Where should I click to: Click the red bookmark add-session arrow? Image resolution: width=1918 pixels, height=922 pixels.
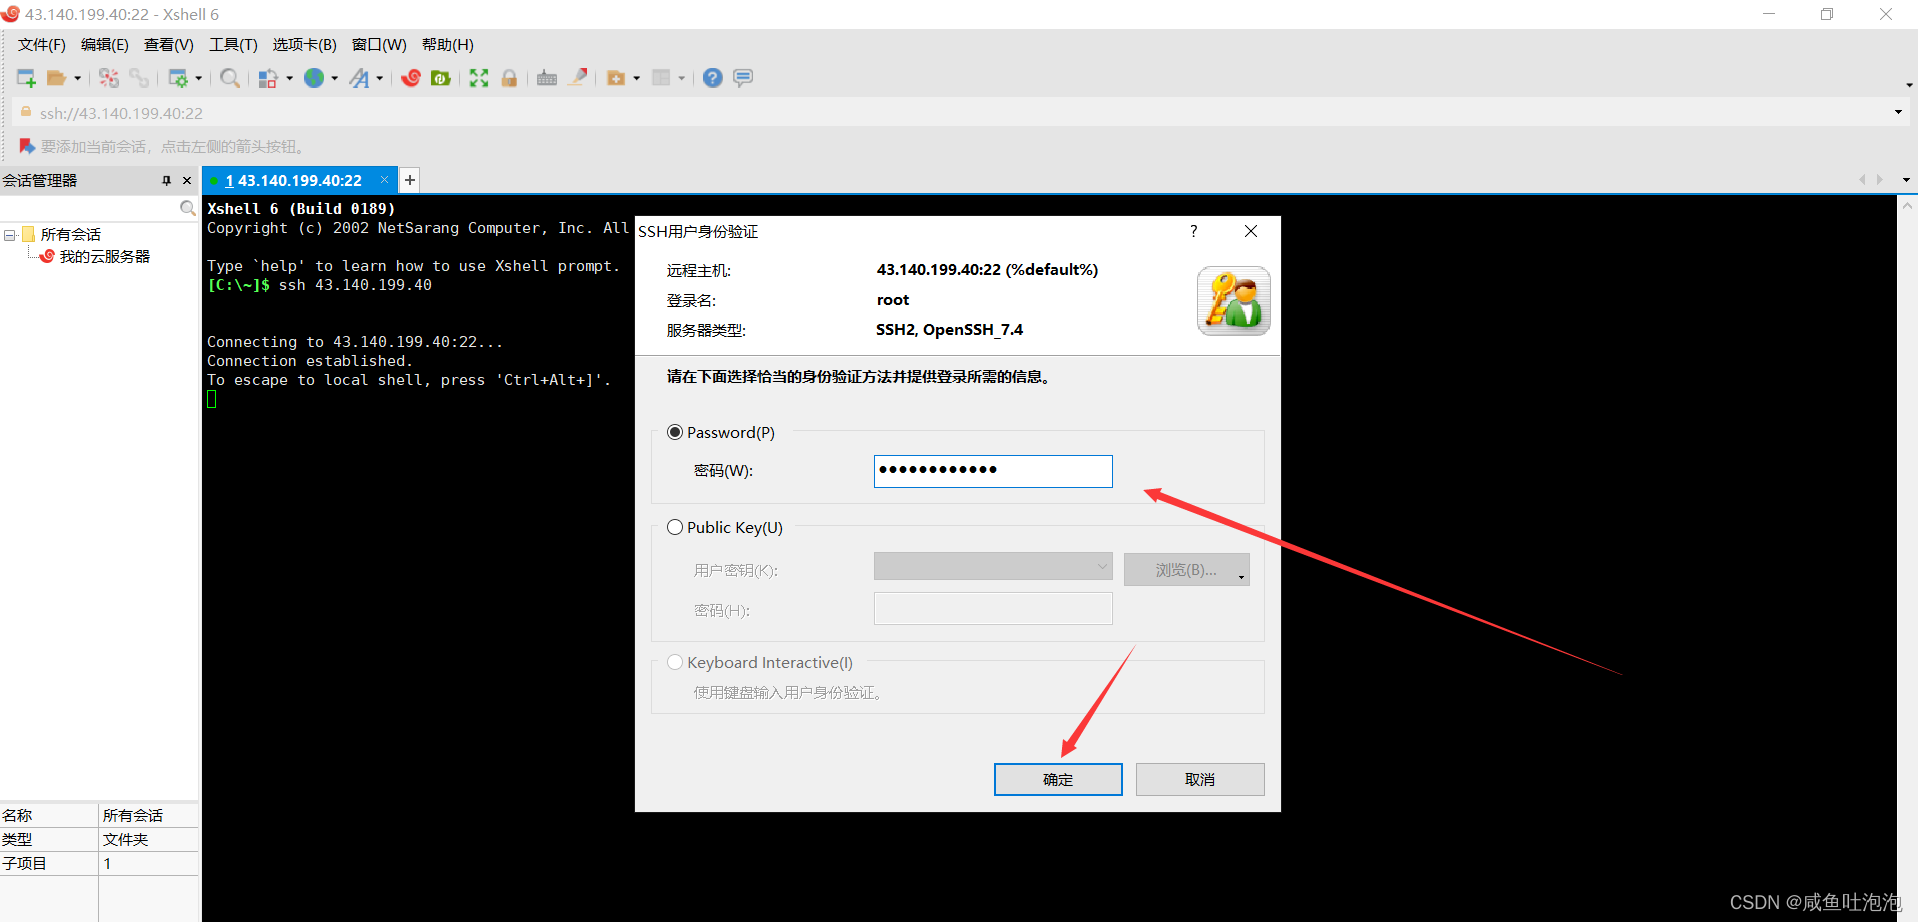(x=27, y=146)
